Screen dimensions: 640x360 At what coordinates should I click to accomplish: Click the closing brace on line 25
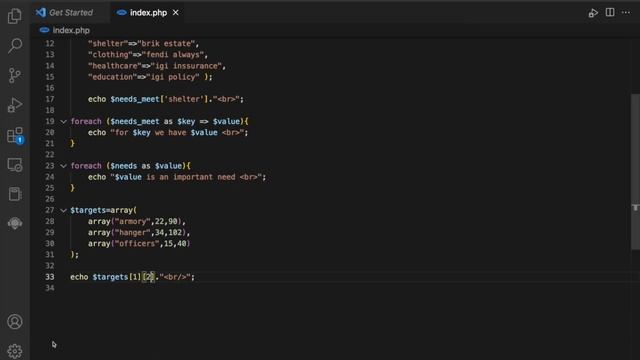[72, 188]
